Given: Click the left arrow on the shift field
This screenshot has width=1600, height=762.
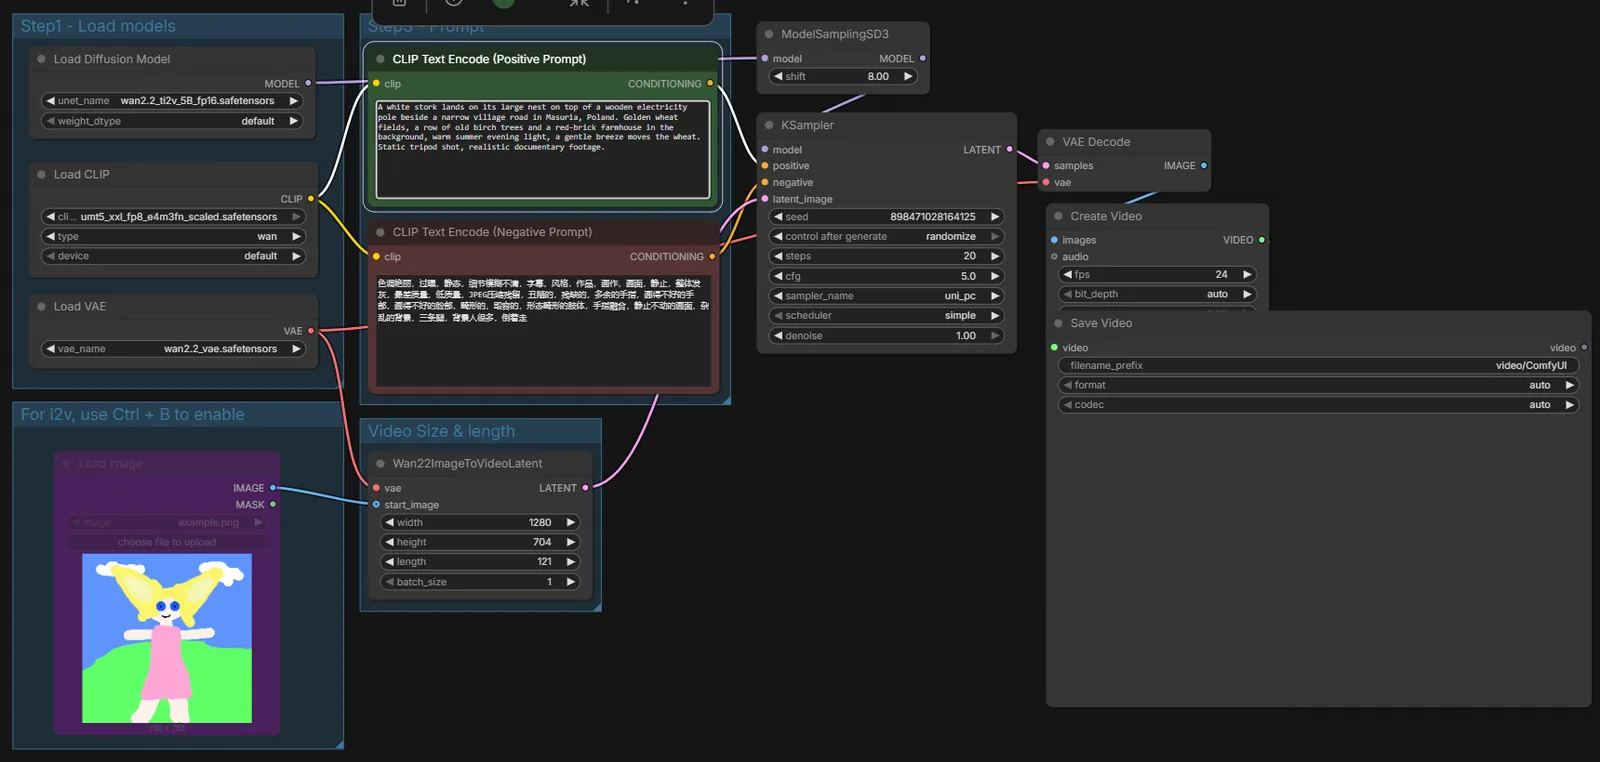Looking at the screenshot, I should coord(778,76).
